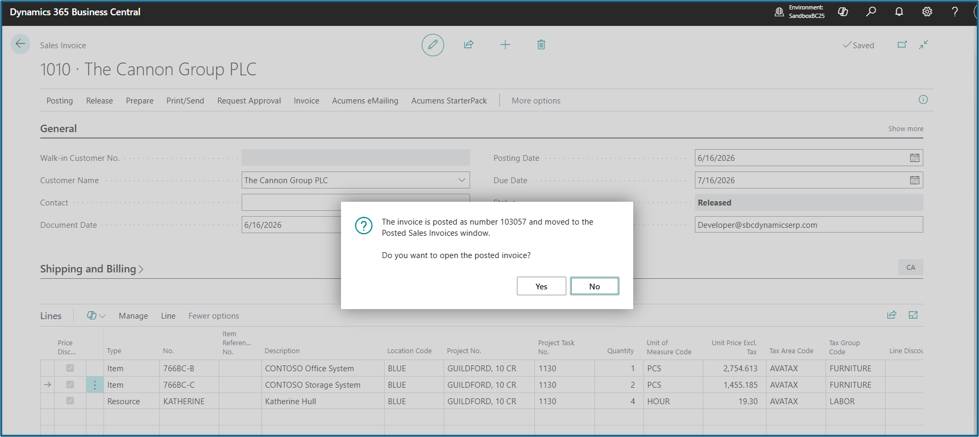Click the Environment SandboxBC25 indicator

800,12
